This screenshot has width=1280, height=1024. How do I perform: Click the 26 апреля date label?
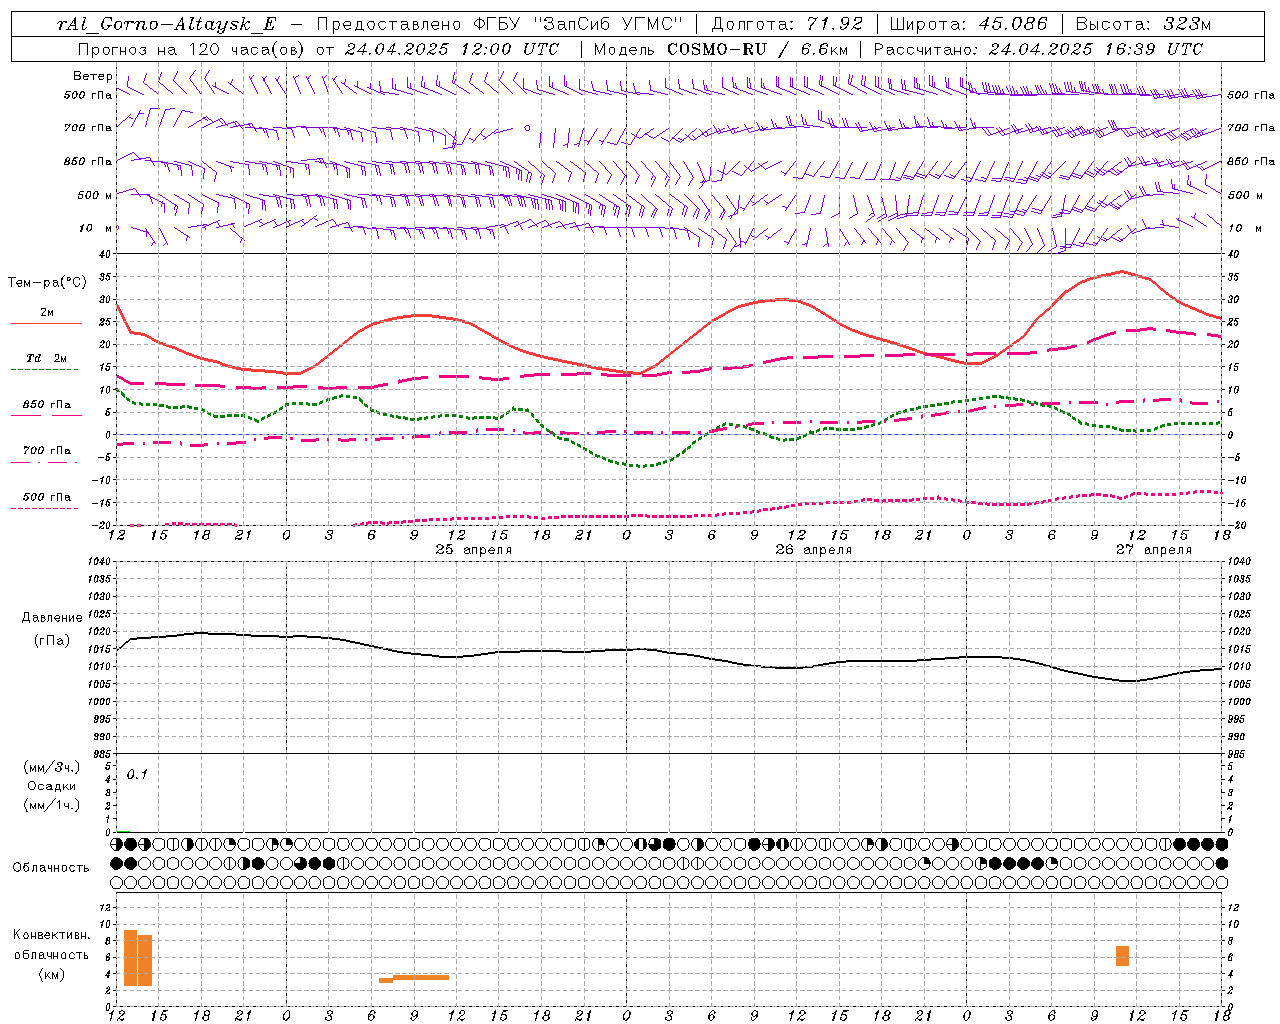point(814,550)
